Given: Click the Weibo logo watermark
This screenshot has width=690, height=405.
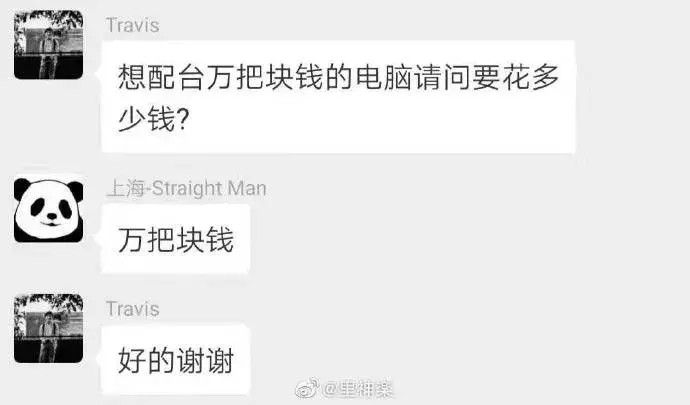Looking at the screenshot, I should [307, 388].
